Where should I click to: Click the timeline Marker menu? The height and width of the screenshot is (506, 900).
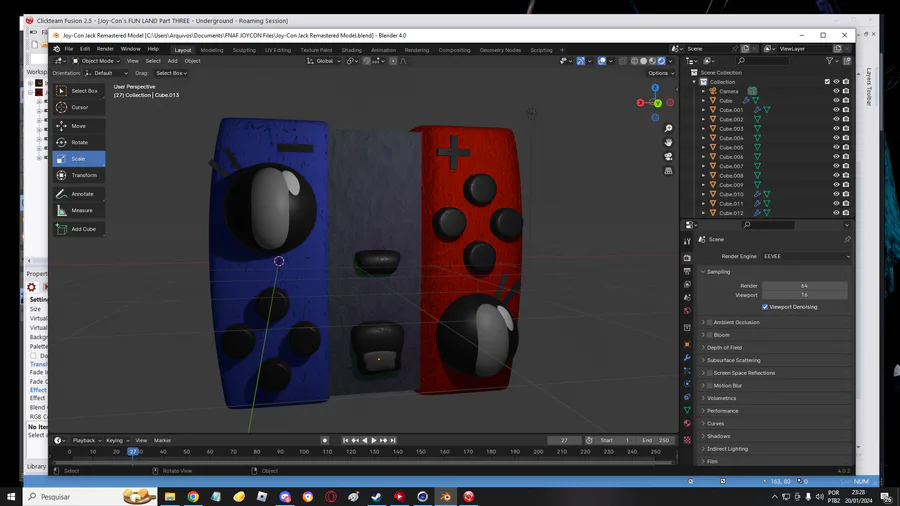(162, 441)
